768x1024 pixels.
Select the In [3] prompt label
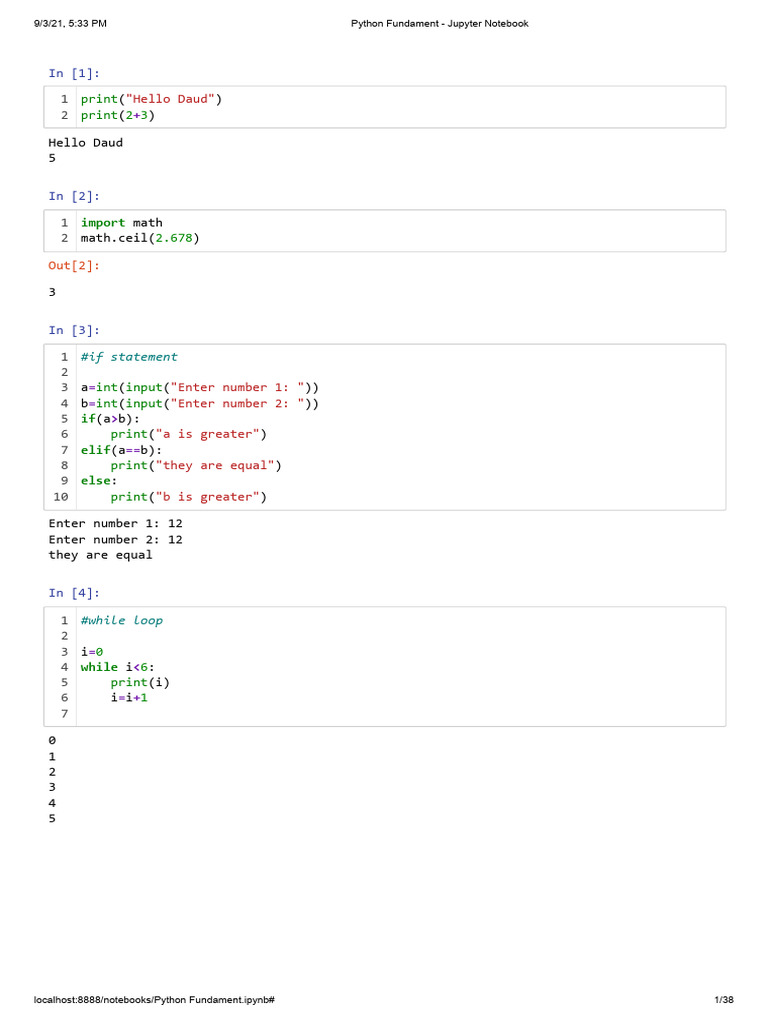pos(75,330)
